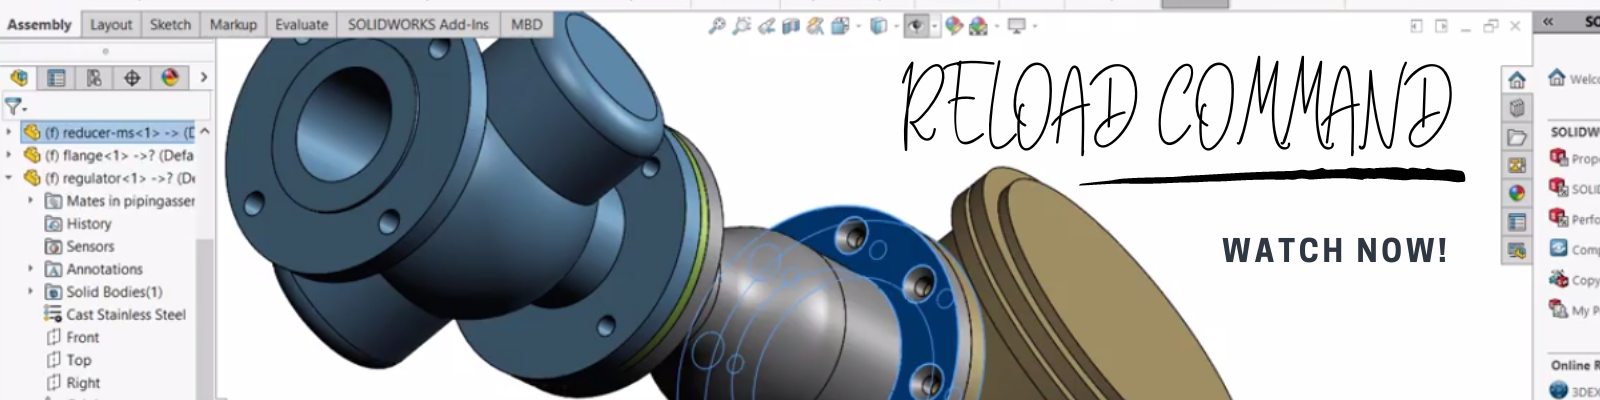This screenshot has height=400, width=1600.
Task: Open the Apply Scene dropdown arrow
Action: tap(996, 27)
